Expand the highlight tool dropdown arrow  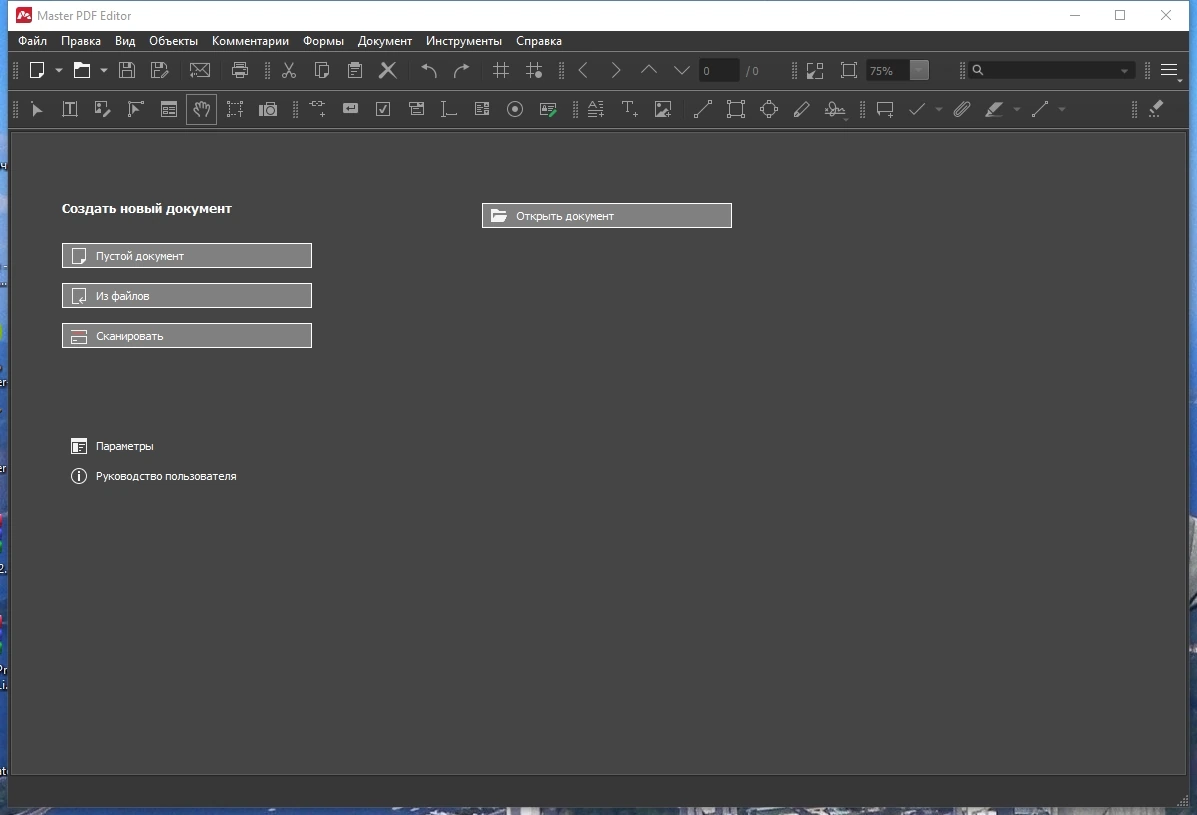click(1016, 110)
